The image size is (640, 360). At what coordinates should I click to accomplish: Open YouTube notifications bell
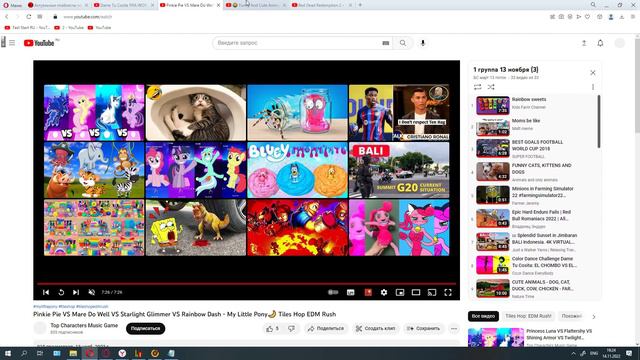(600, 43)
